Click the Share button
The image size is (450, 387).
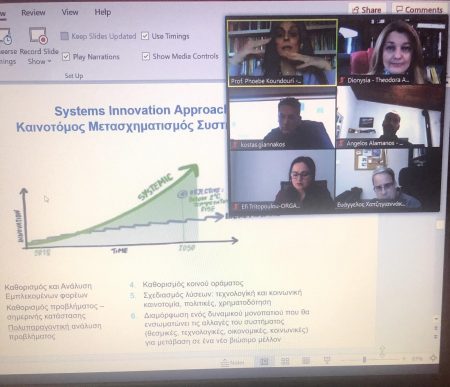coord(367,10)
